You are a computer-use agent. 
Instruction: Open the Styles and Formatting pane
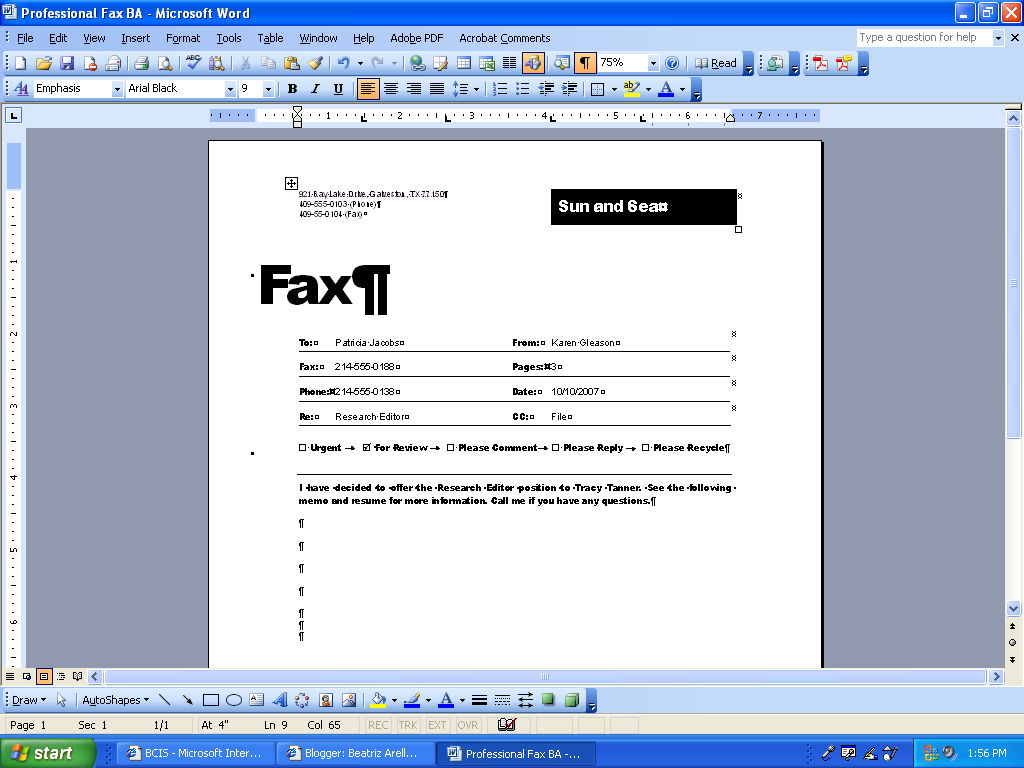click(x=21, y=88)
